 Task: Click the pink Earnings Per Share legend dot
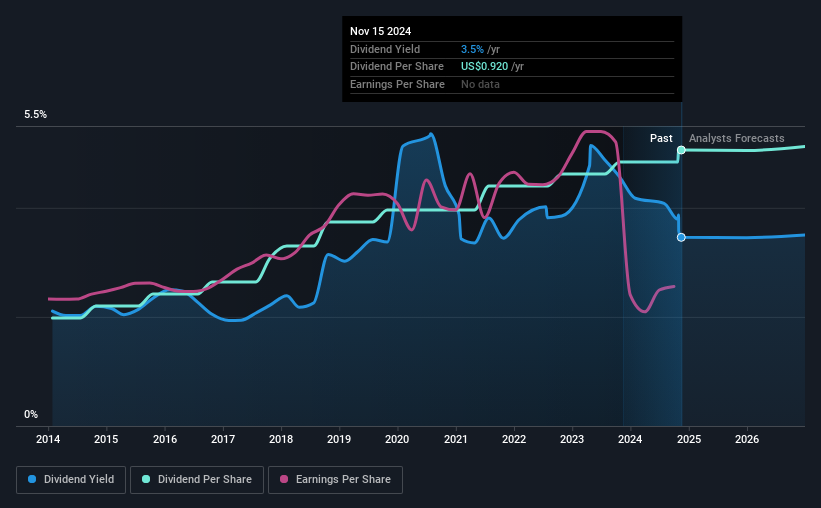click(x=284, y=479)
